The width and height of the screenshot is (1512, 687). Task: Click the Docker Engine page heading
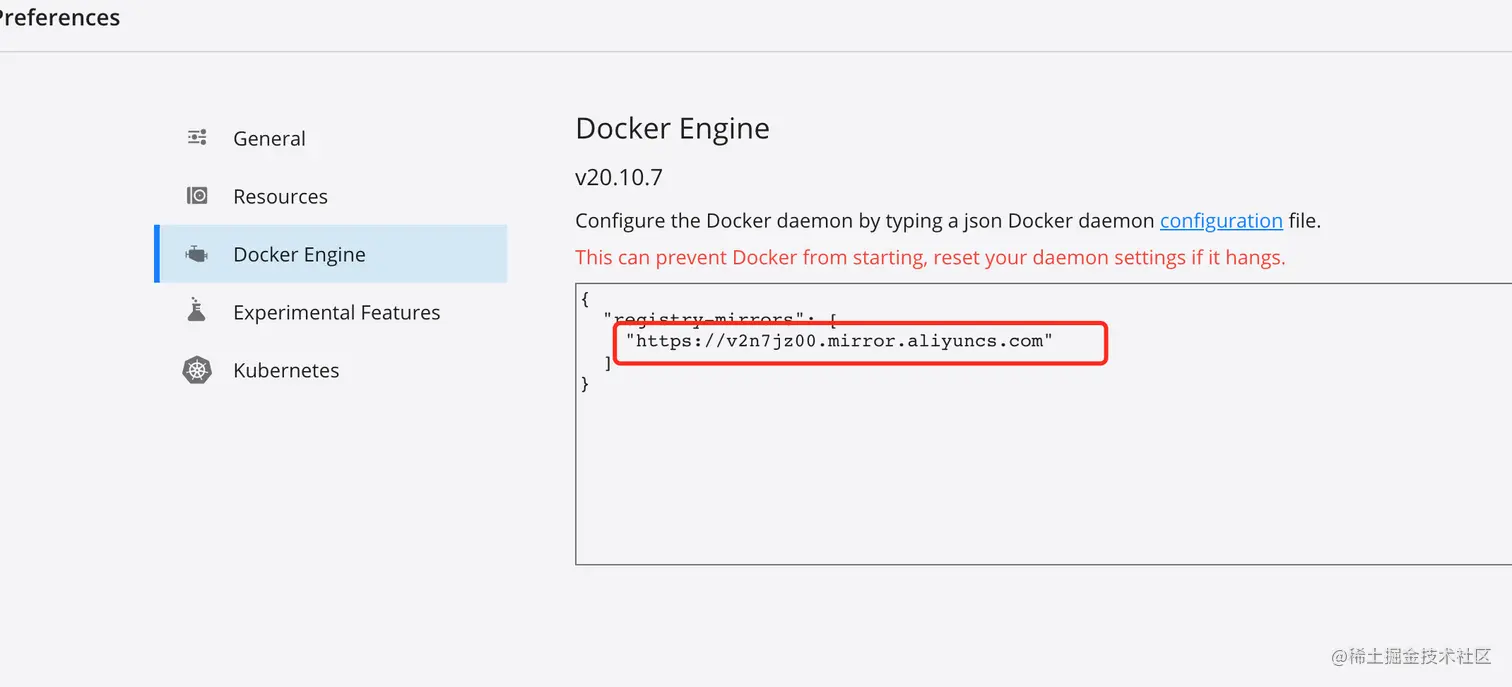672,129
